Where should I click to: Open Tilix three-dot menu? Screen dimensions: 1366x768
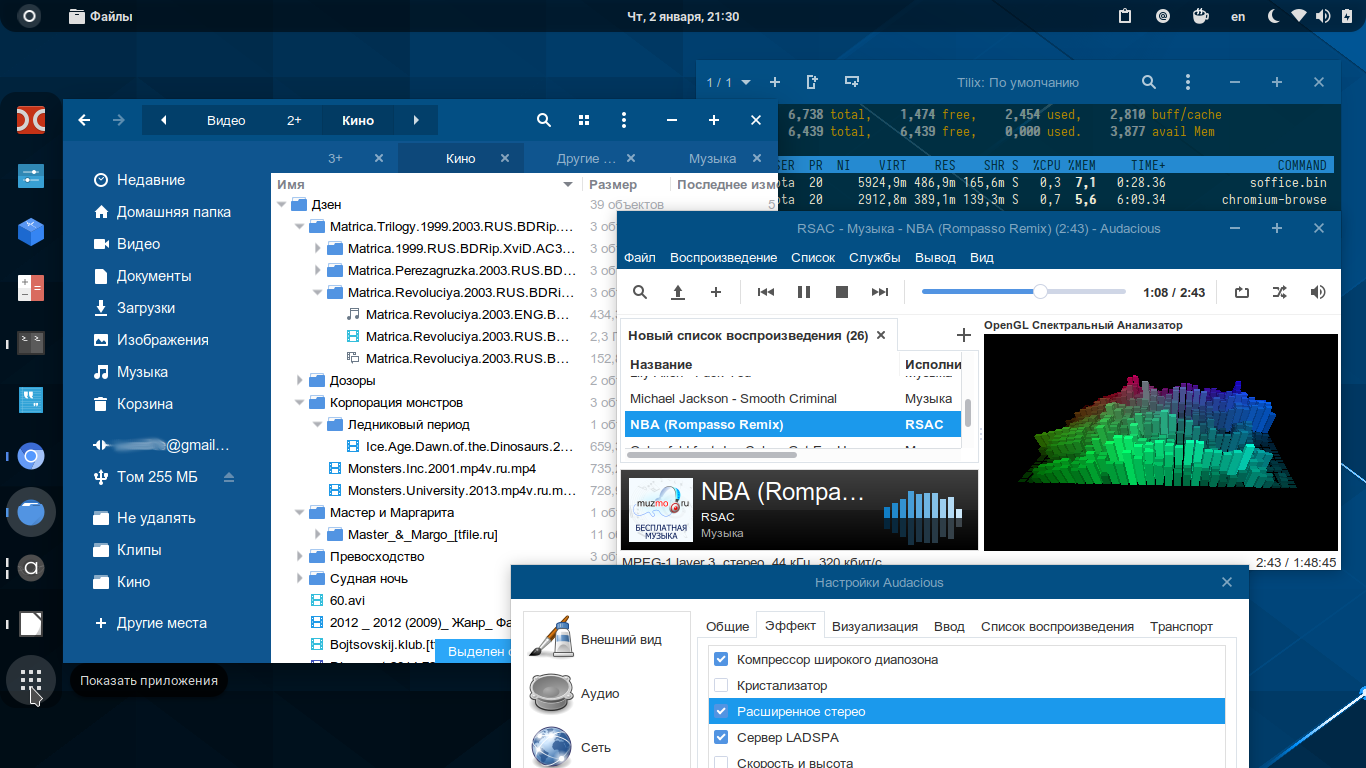[x=1187, y=82]
